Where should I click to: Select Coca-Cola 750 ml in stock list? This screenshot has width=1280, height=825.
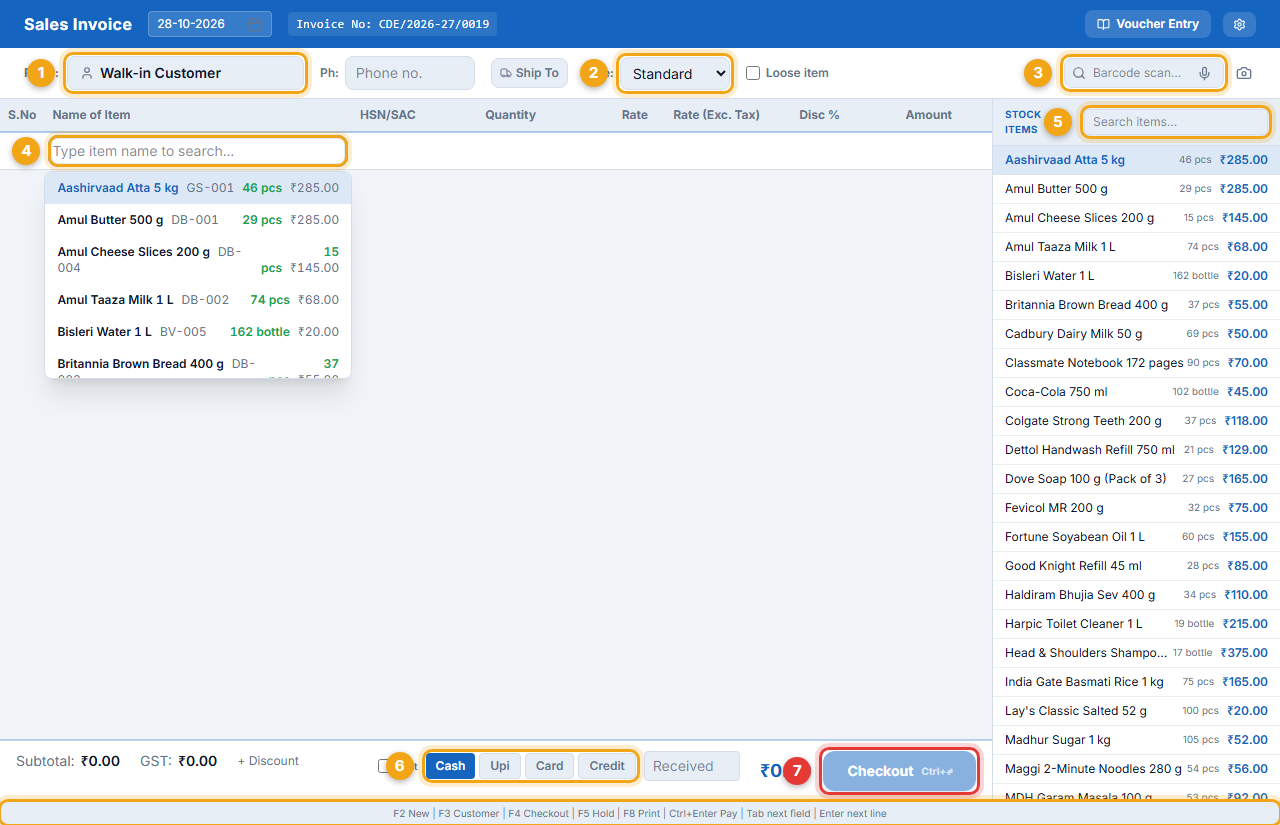1136,392
